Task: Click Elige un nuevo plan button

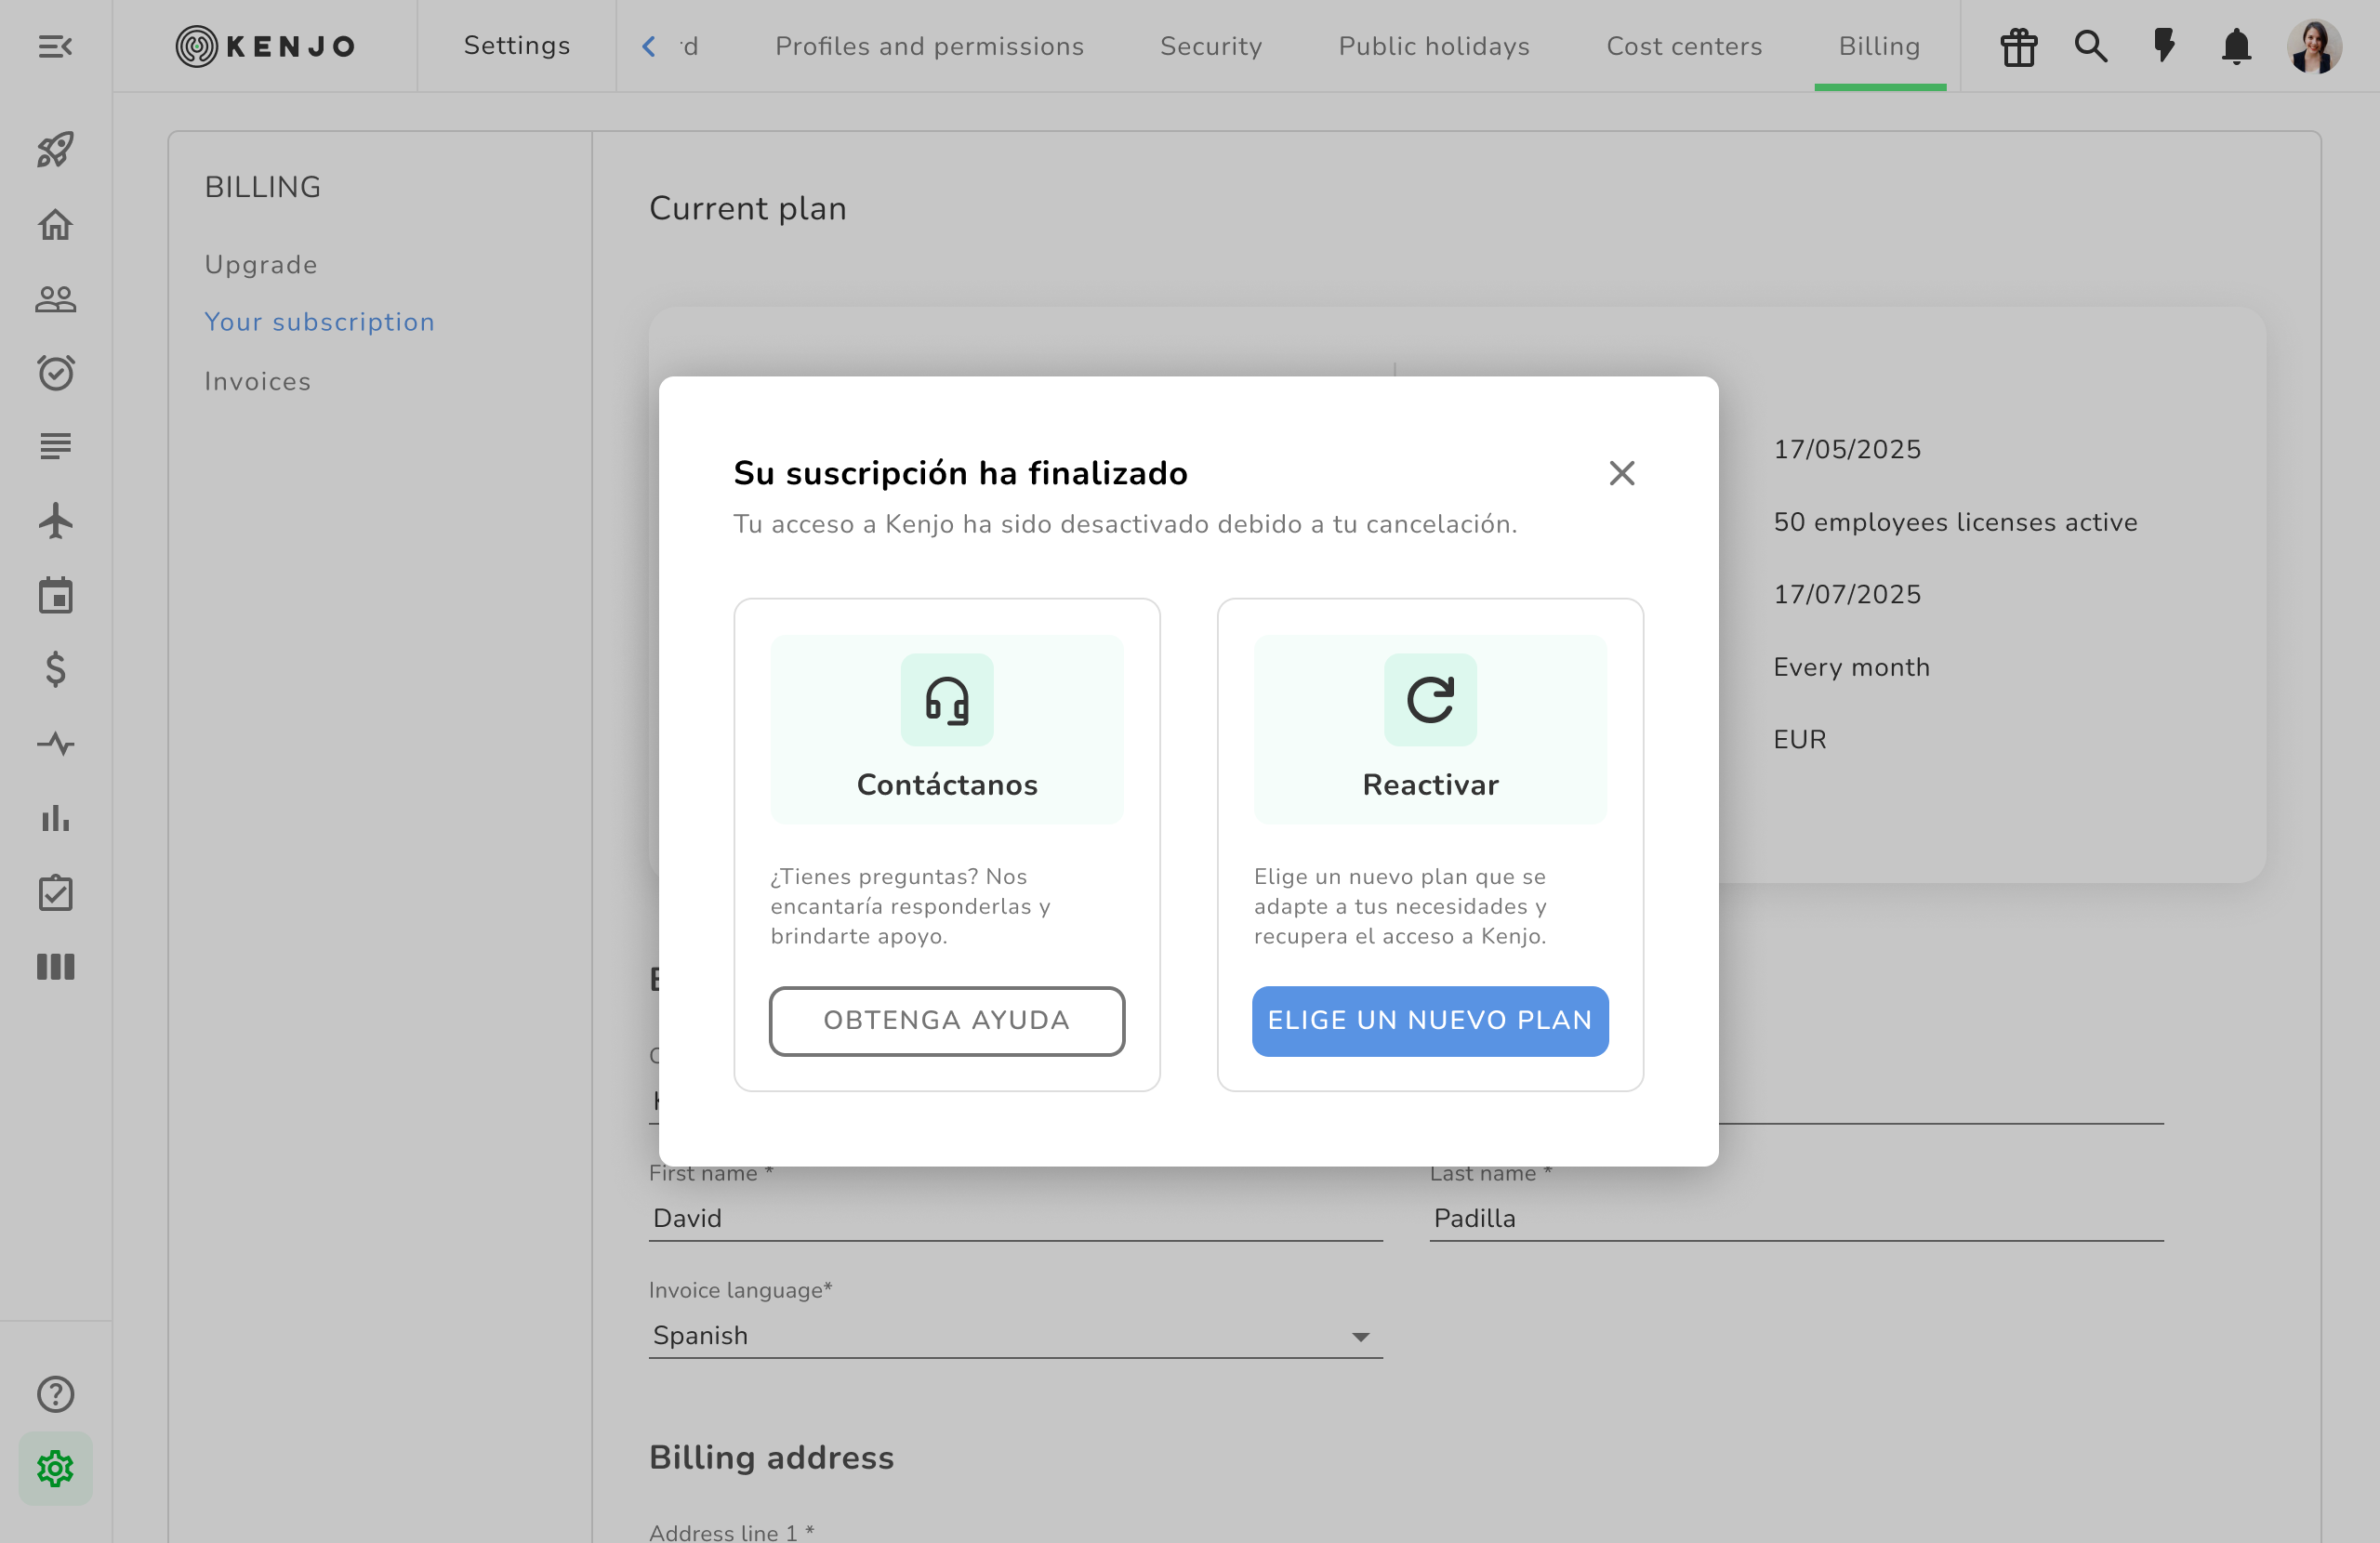Action: [x=1429, y=1020]
